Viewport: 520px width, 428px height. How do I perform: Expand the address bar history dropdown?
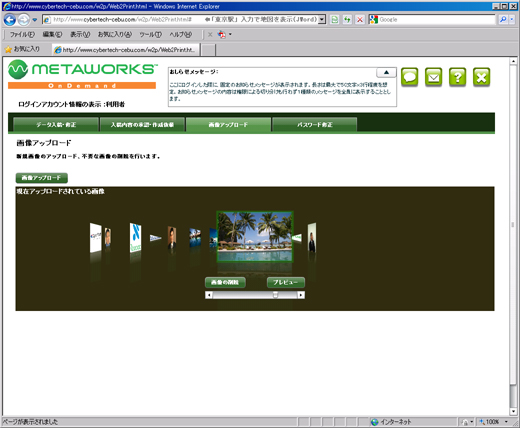coord(322,20)
